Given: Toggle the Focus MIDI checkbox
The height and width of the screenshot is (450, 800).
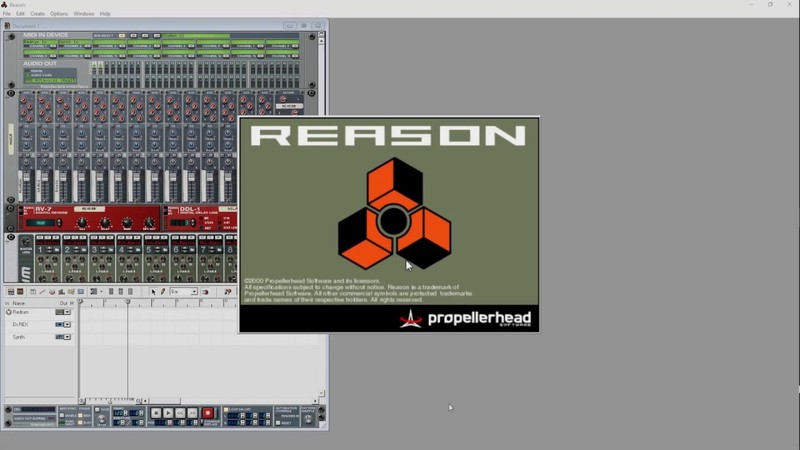Looking at the screenshot, I should pos(80,415).
